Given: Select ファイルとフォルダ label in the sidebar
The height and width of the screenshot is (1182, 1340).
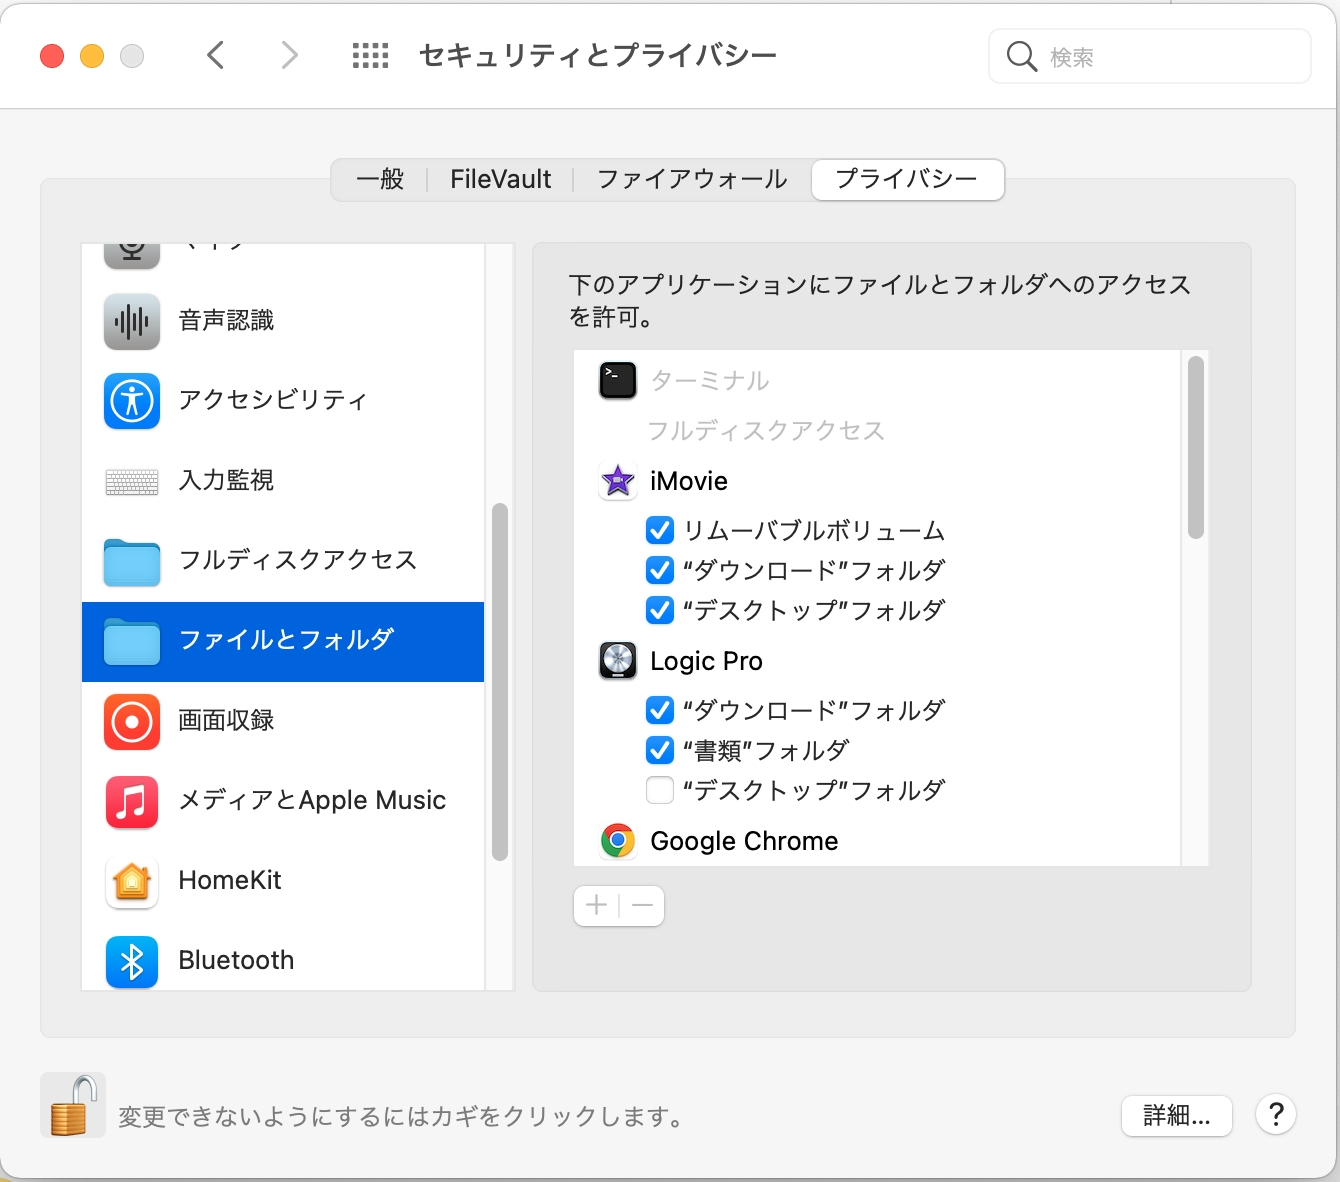Looking at the screenshot, I should point(287,641).
